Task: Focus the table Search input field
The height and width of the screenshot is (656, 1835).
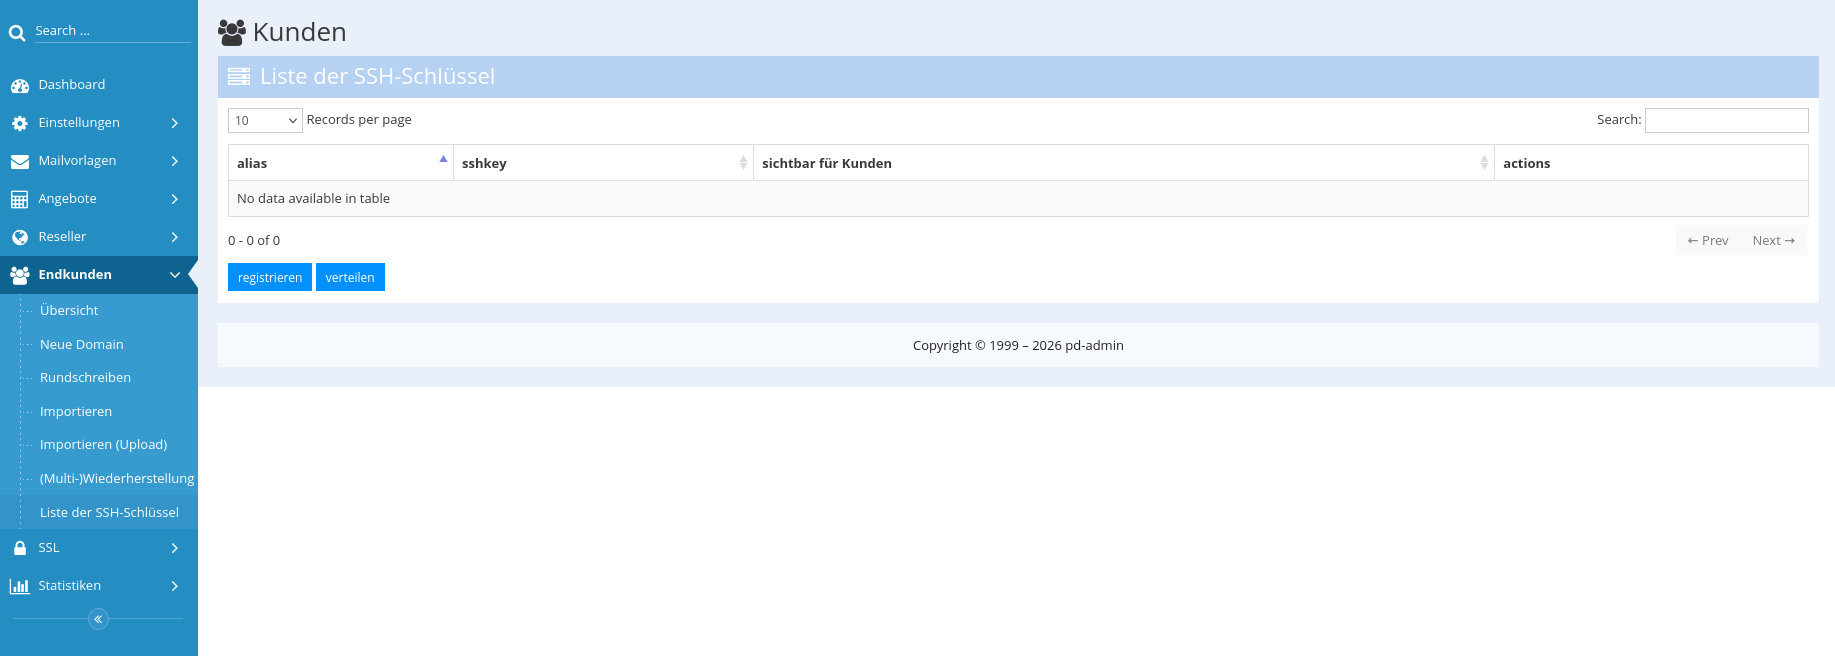Action: click(x=1726, y=120)
